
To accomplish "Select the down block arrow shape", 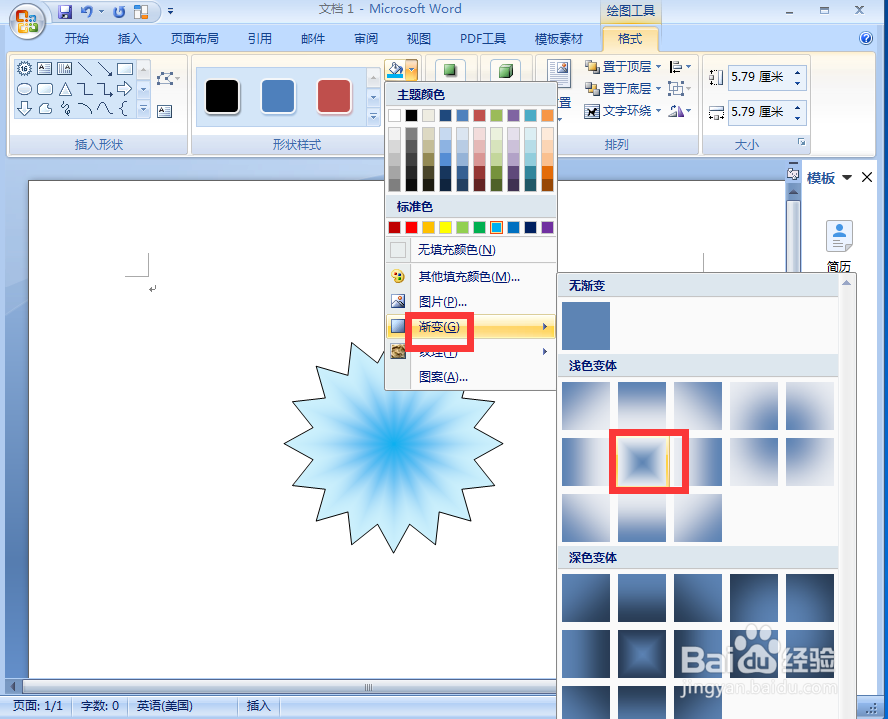I will click(x=24, y=108).
